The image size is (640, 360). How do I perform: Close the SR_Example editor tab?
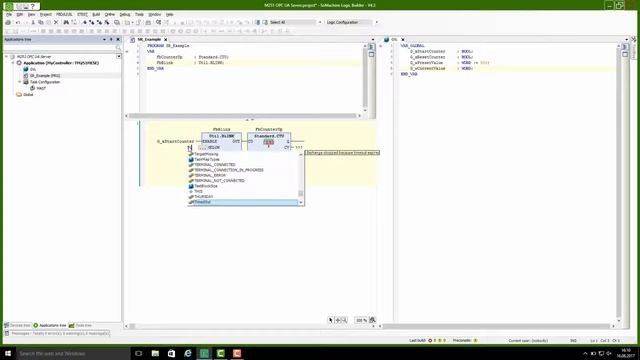(x=165, y=40)
